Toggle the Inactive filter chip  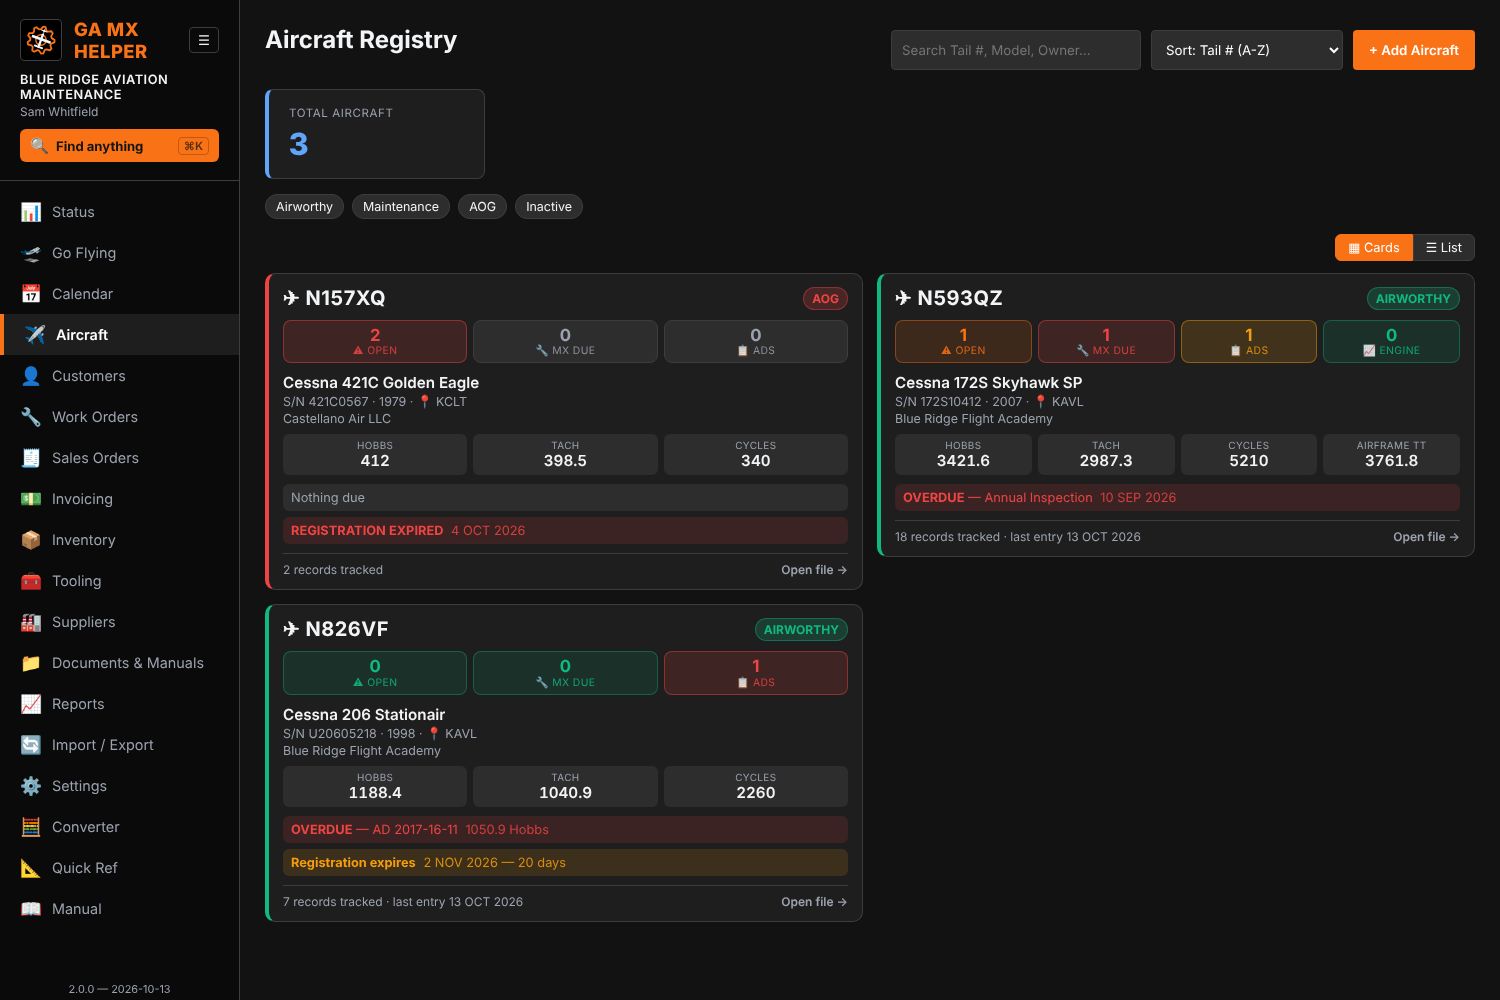coord(549,207)
